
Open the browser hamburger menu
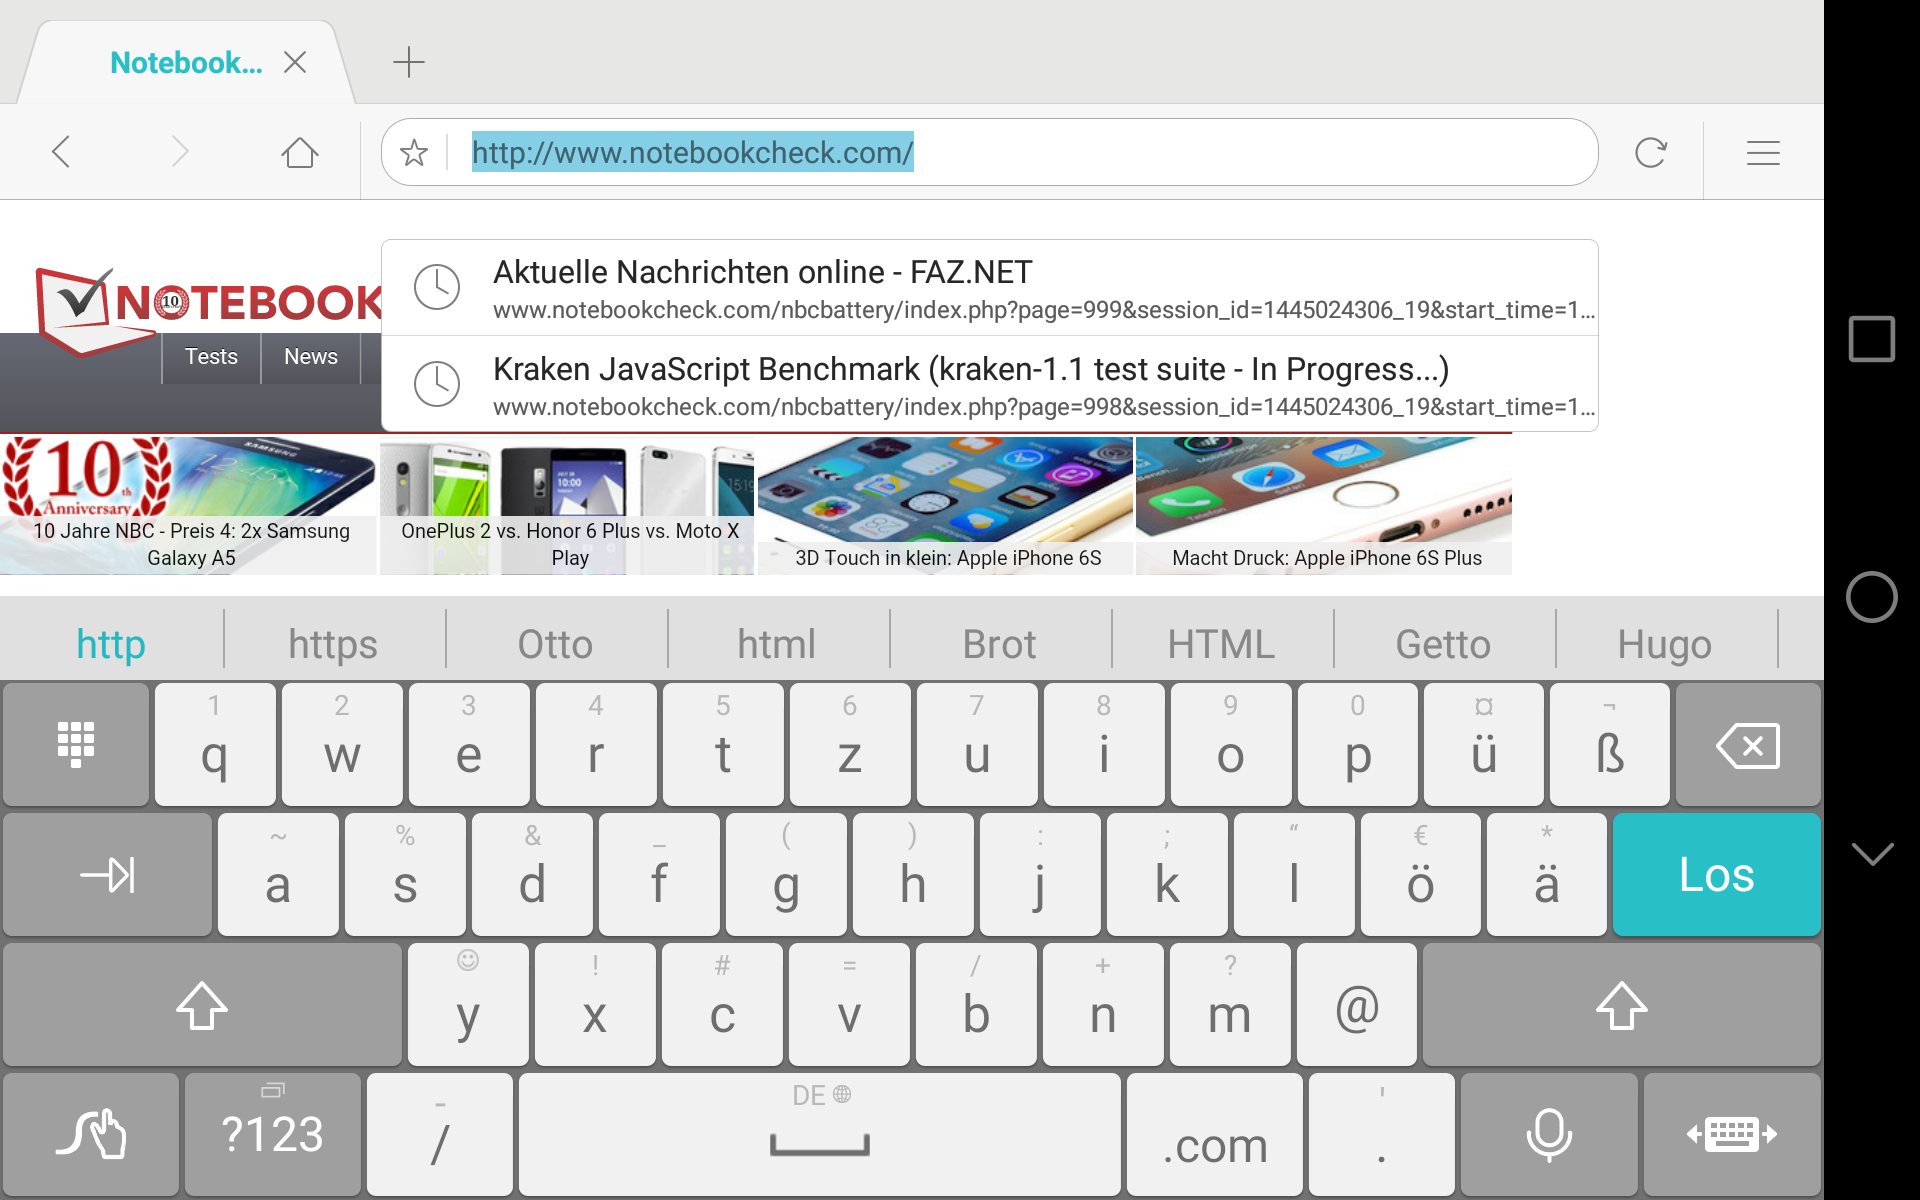point(1763,152)
